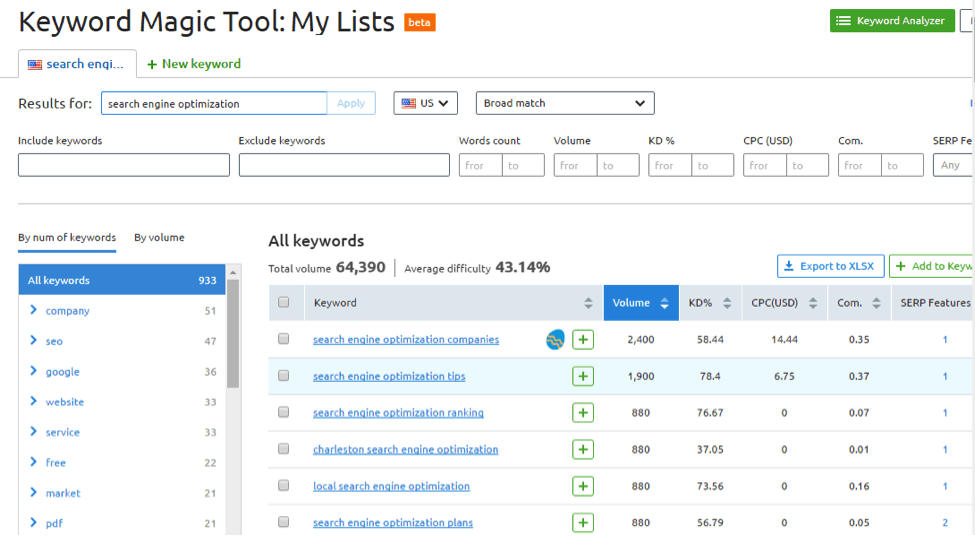Check the 'search engine optimization companies' row
This screenshot has height=536, width=975.
[284, 339]
